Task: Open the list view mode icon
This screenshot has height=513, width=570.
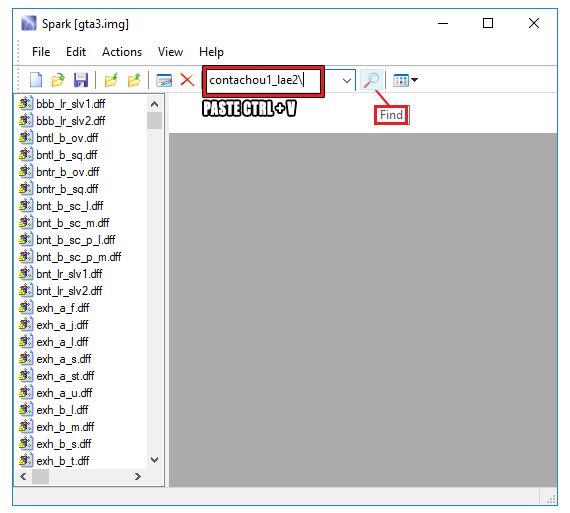Action: pyautogui.click(x=401, y=80)
